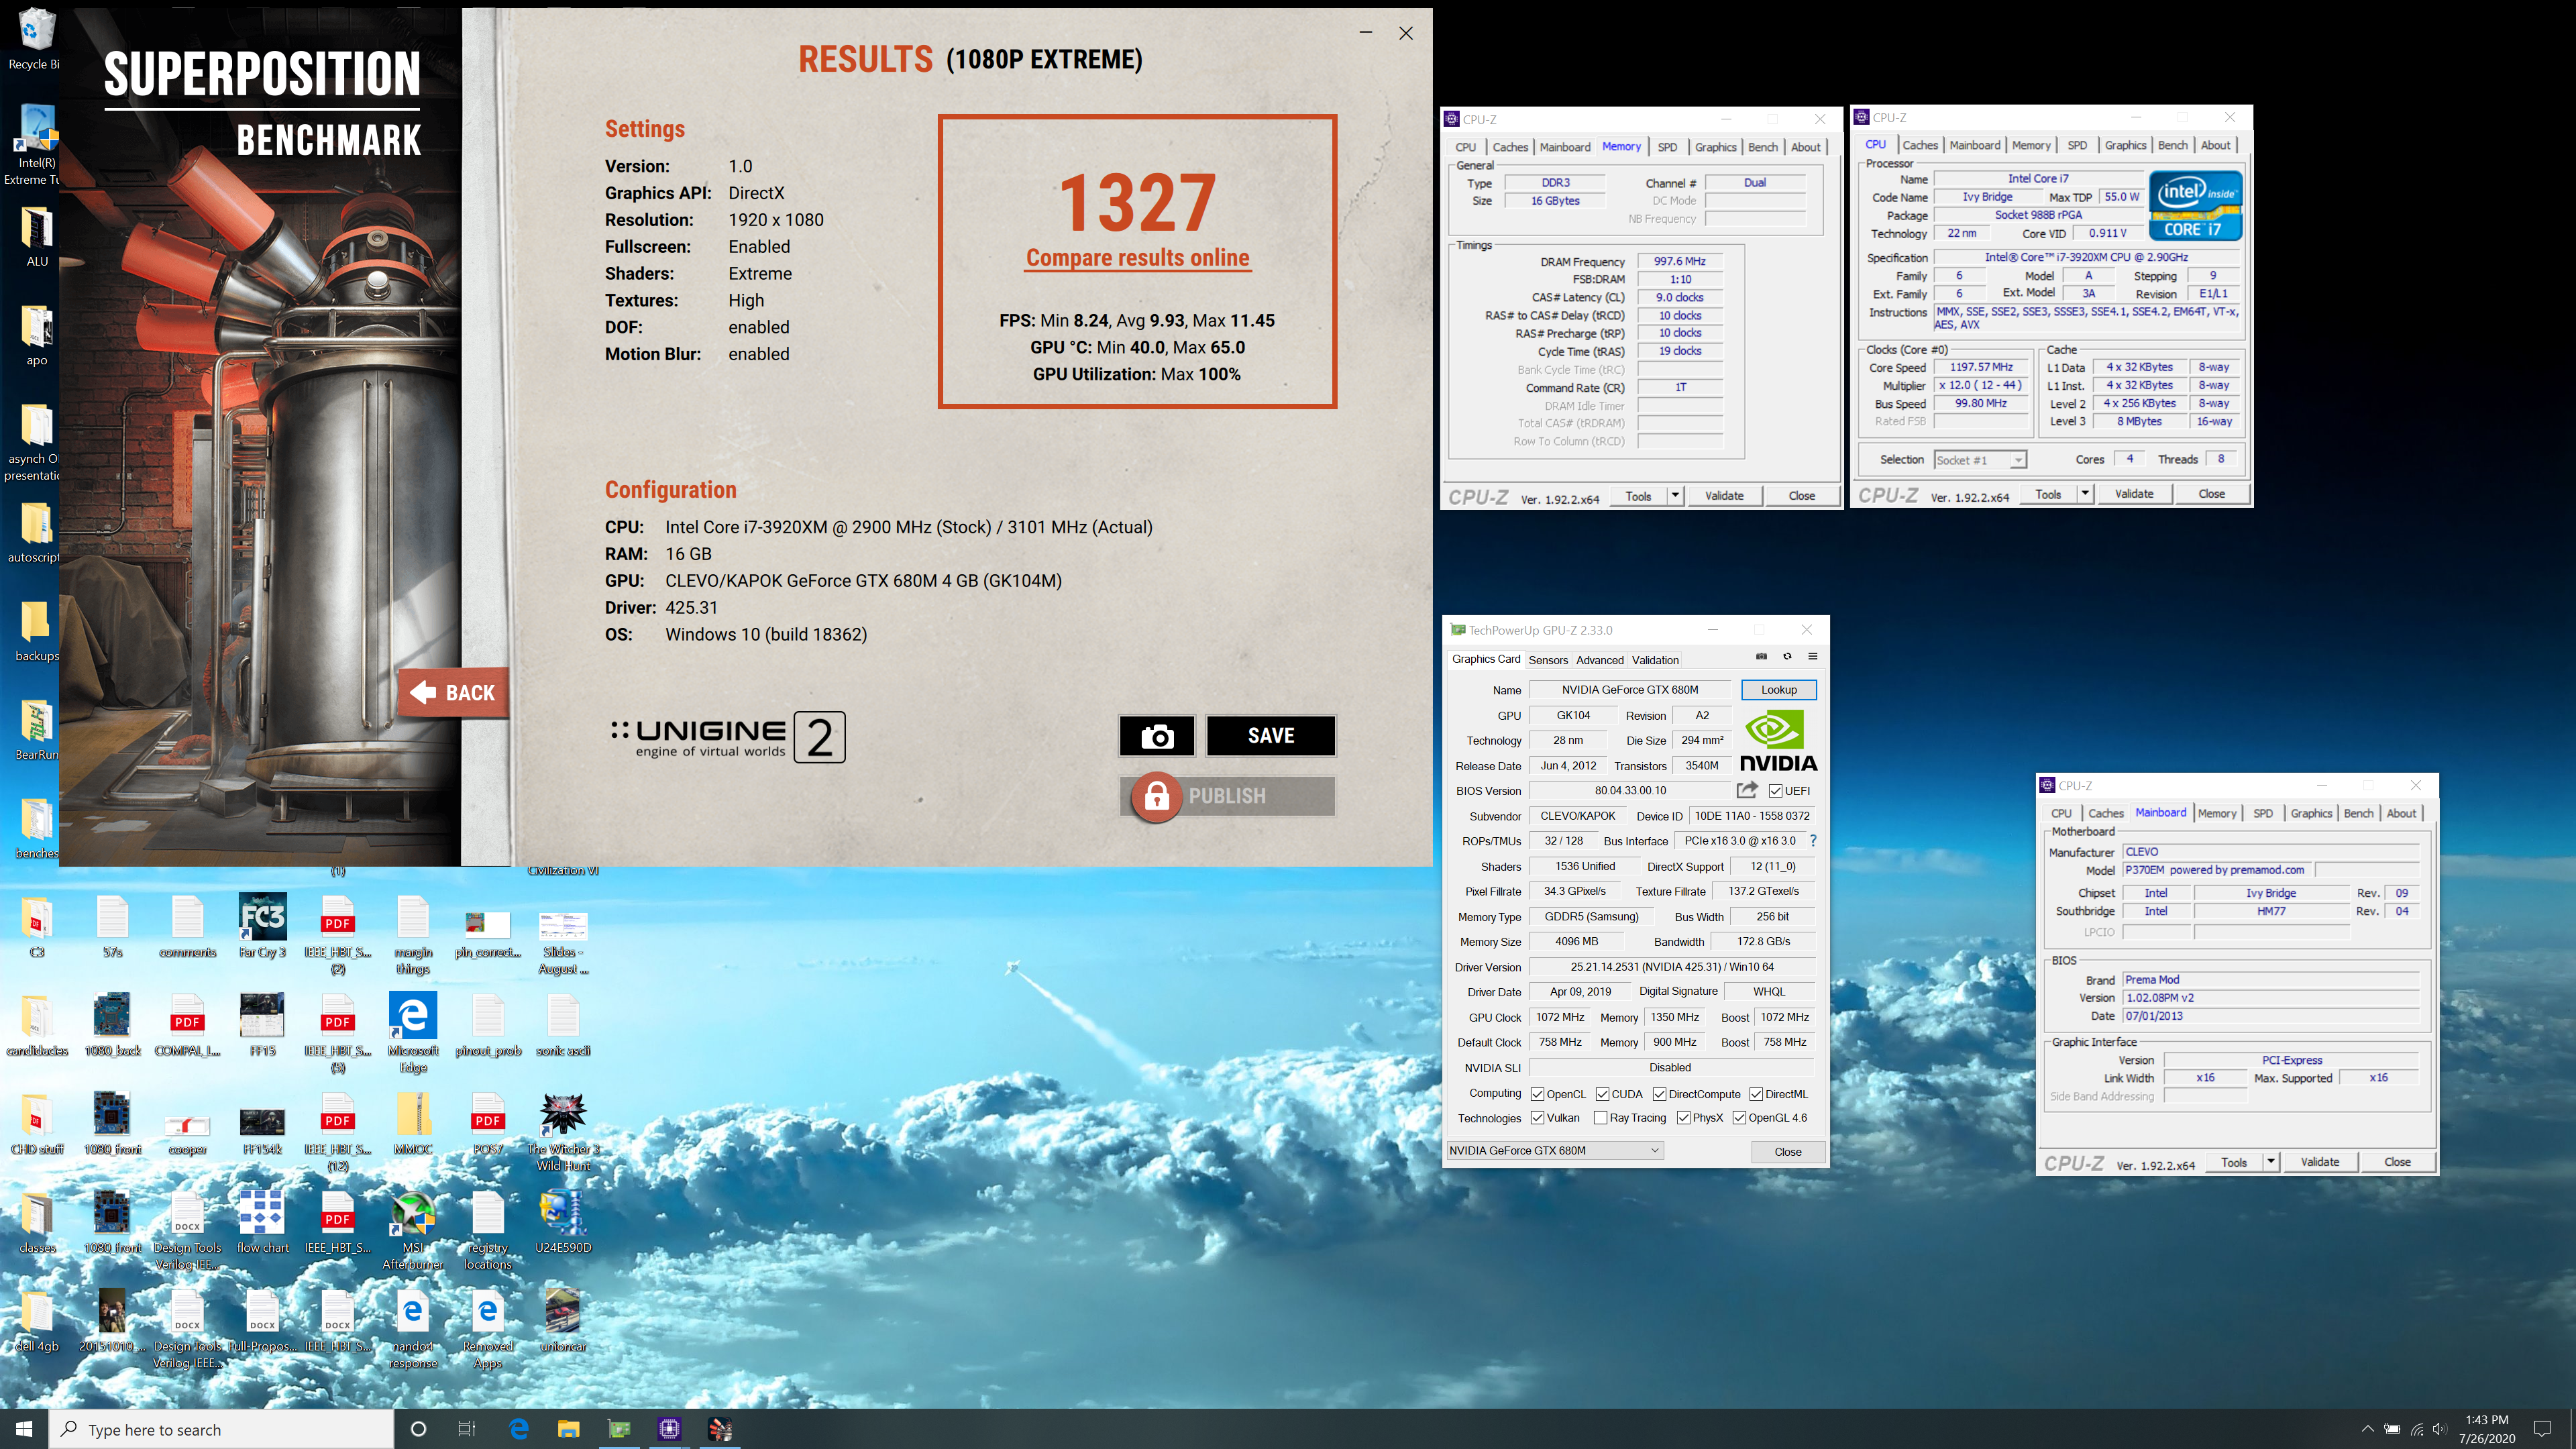Toggle the PhysX checkbox in GPU-Z
Image resolution: width=2576 pixels, height=1449 pixels.
click(x=1684, y=1118)
